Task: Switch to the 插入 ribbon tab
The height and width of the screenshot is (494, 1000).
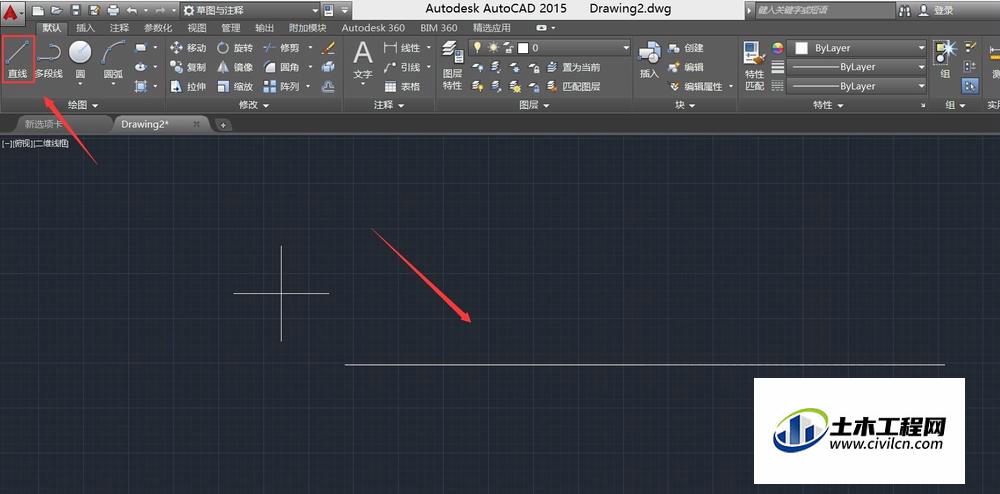Action: (x=85, y=28)
